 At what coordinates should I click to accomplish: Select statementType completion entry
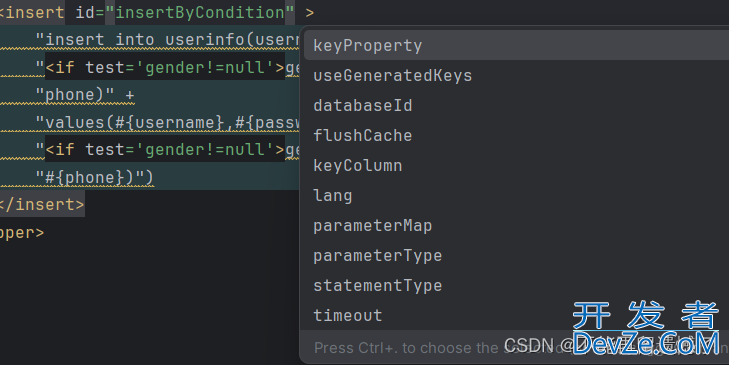pyautogui.click(x=516, y=285)
